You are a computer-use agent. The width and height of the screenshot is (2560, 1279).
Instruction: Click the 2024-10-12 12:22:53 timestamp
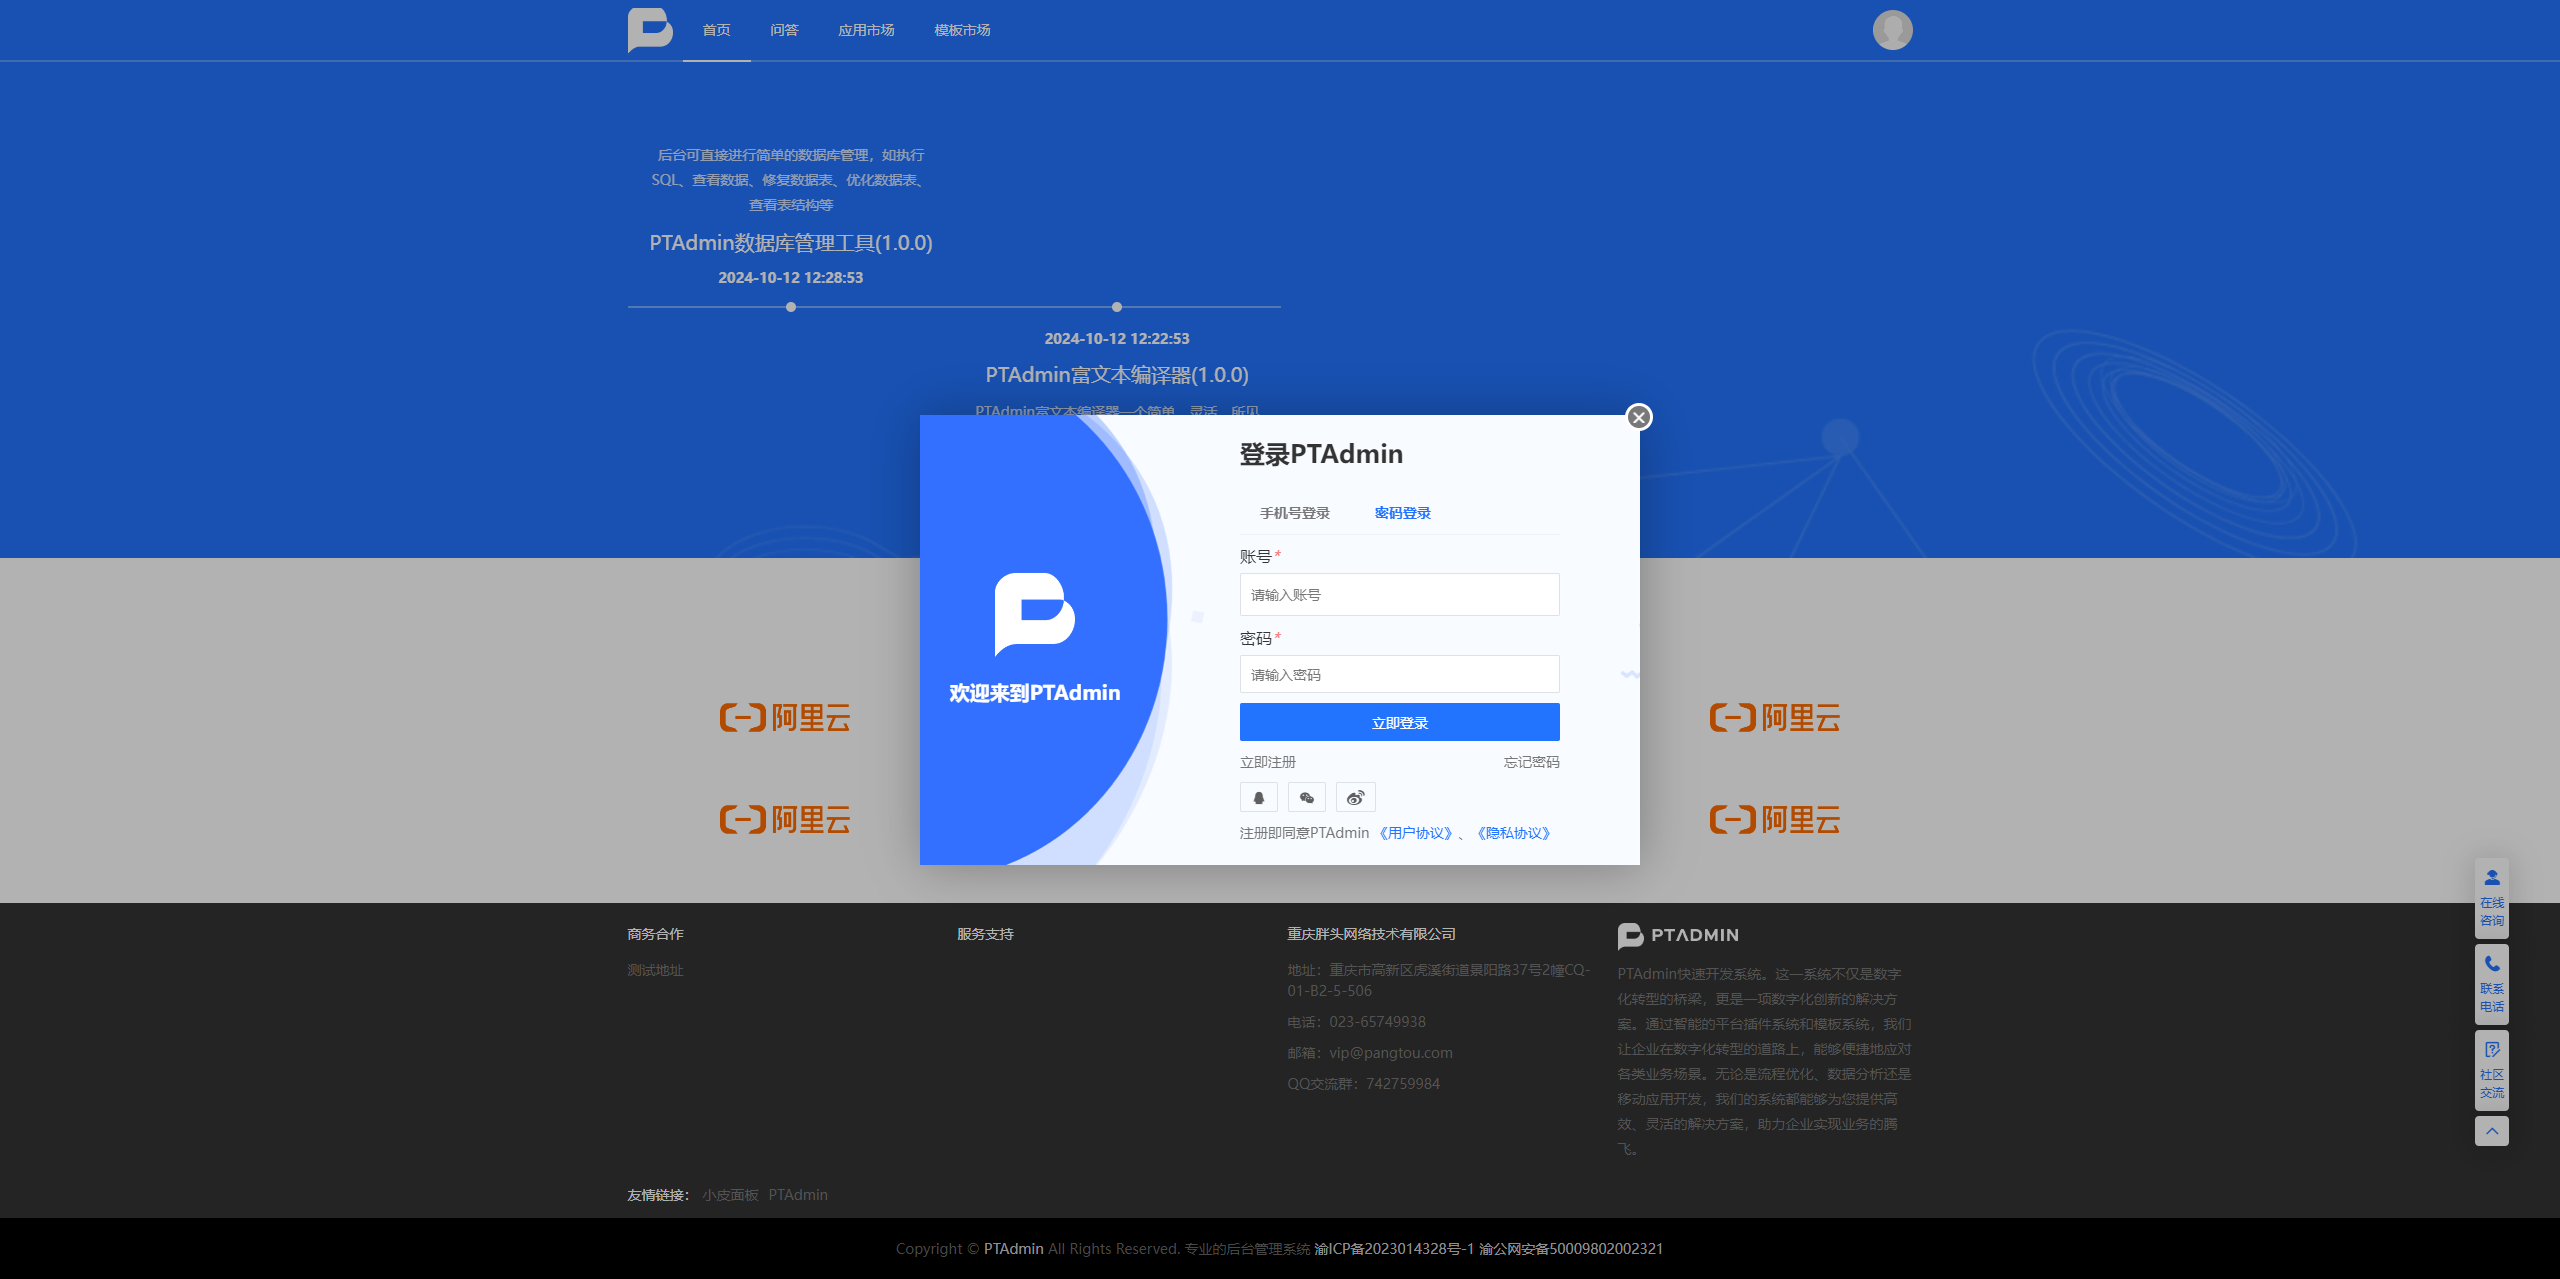tap(1116, 339)
